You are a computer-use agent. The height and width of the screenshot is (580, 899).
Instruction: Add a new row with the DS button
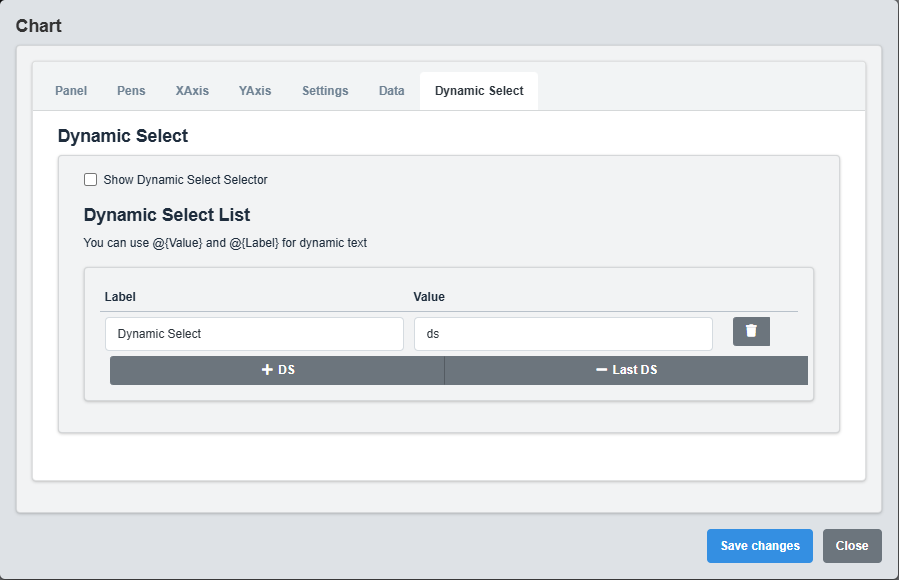click(x=276, y=369)
